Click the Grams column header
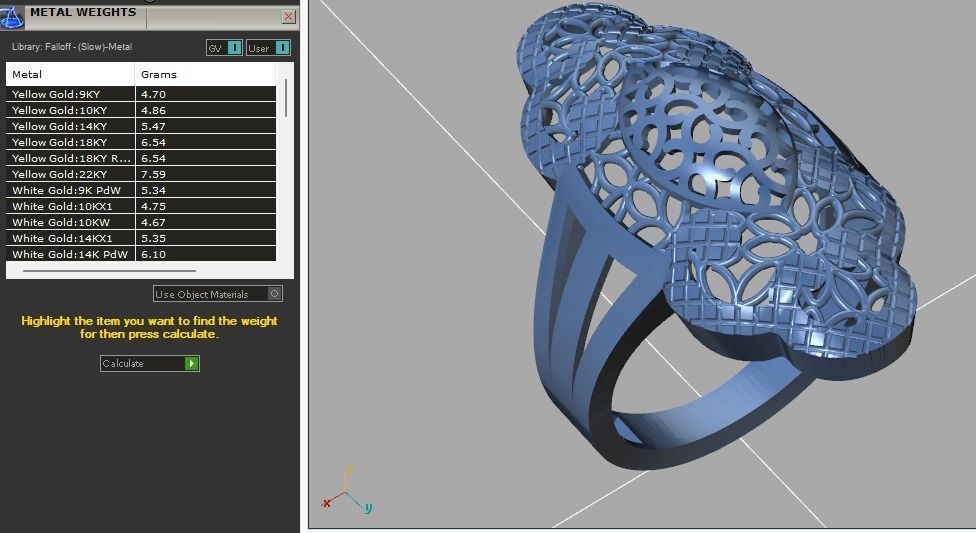Viewport: 976px width, 533px height. (x=205, y=74)
